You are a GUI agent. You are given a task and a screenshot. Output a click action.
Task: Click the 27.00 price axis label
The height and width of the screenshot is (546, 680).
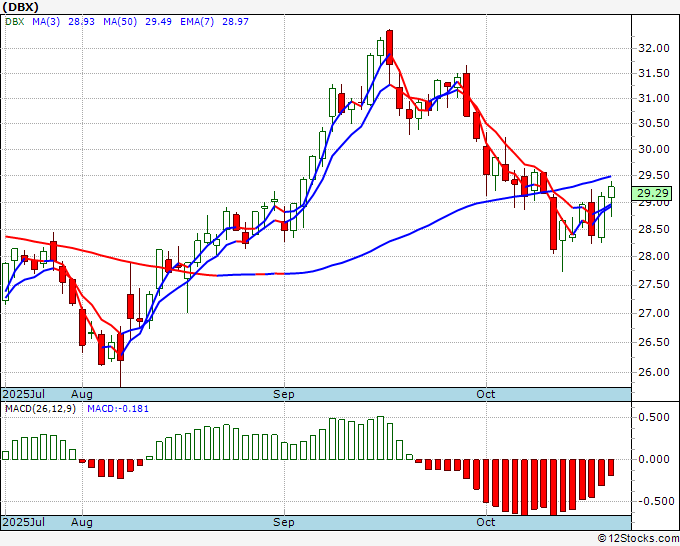[654, 313]
